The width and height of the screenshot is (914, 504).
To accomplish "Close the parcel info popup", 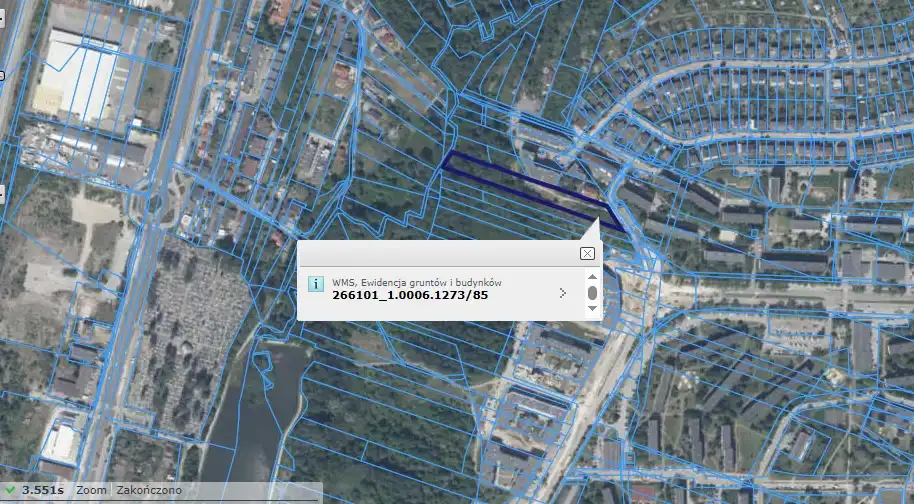I will pyautogui.click(x=587, y=254).
